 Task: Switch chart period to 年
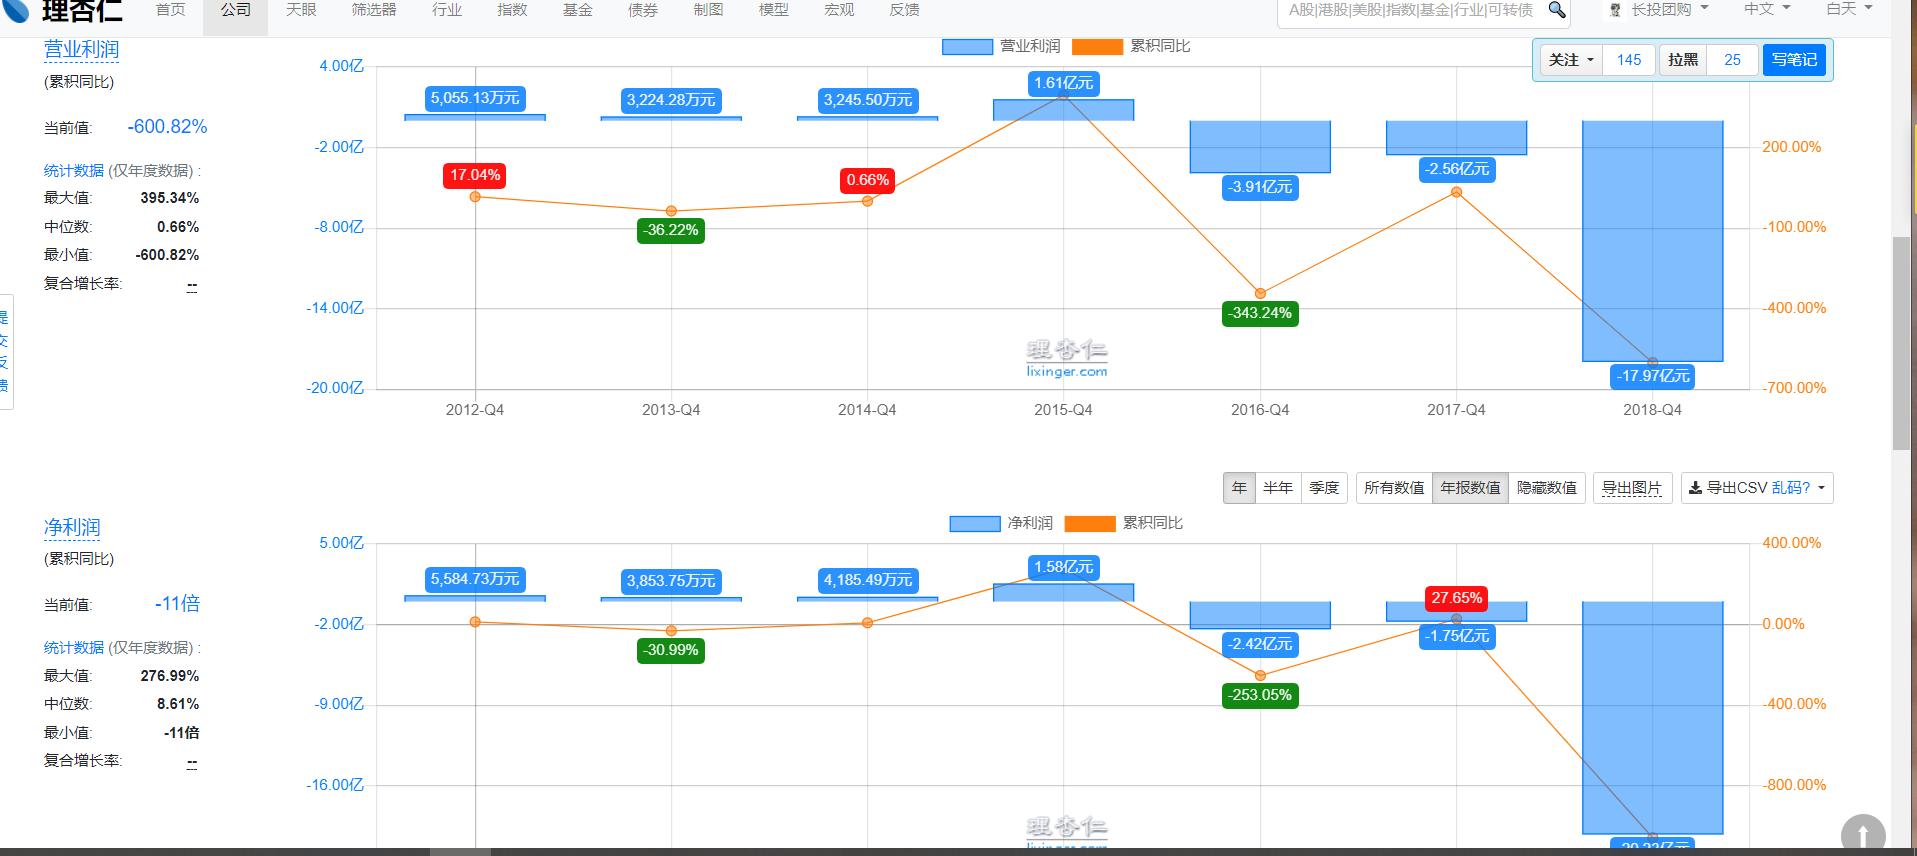(1239, 488)
